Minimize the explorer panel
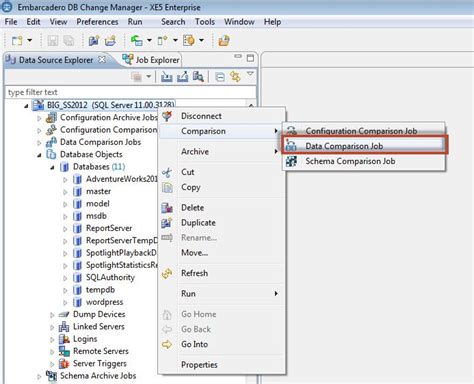This screenshot has width=474, height=384. [x=238, y=56]
